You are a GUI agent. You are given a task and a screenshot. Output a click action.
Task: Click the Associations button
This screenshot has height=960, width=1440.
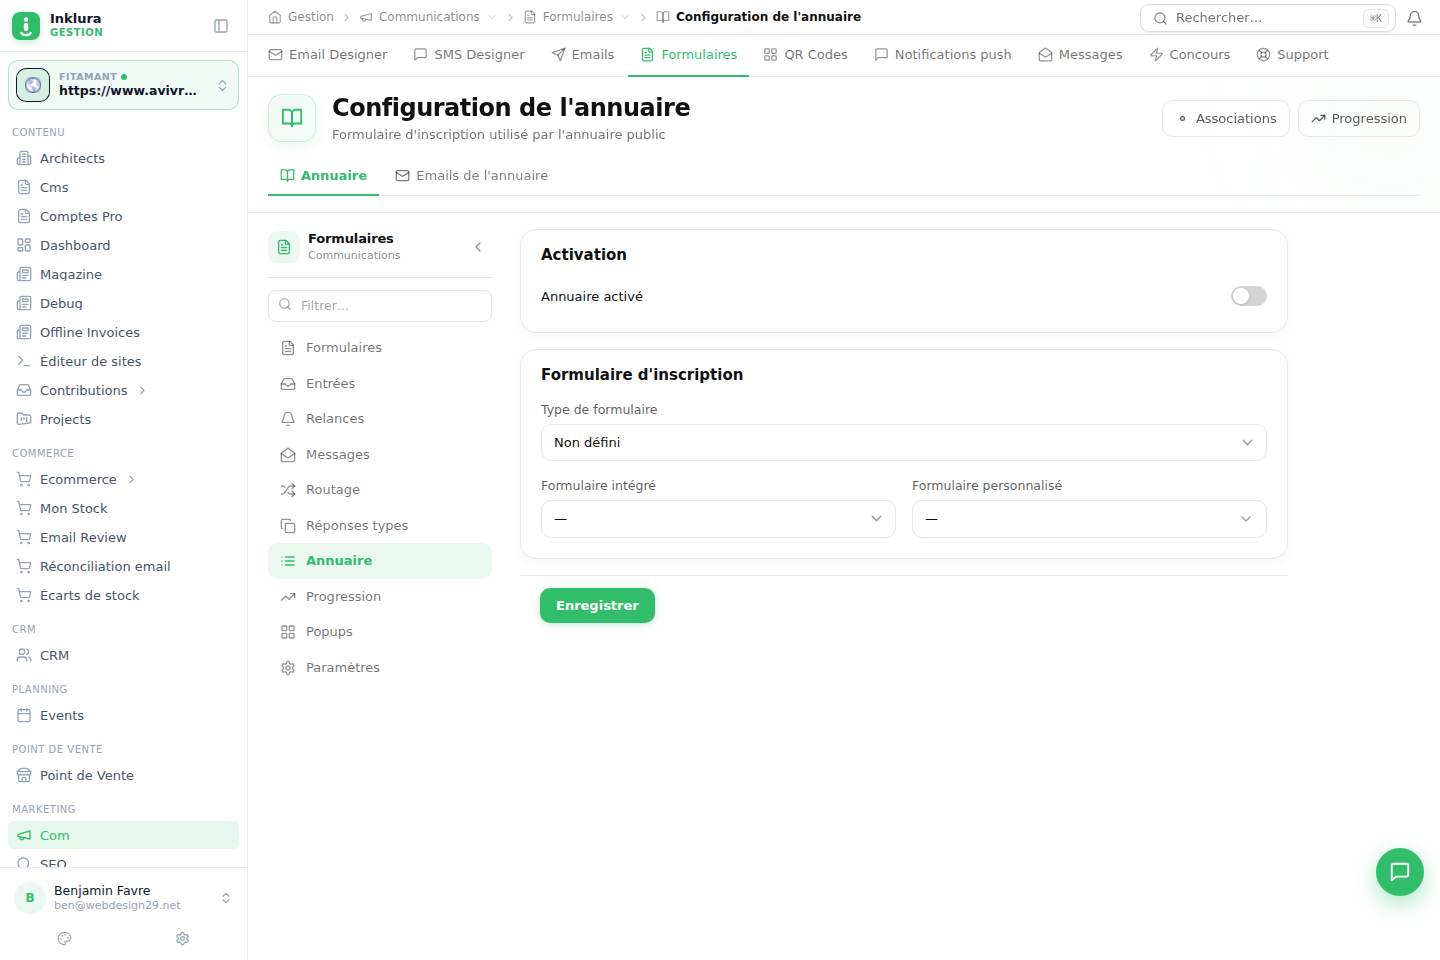point(1226,119)
